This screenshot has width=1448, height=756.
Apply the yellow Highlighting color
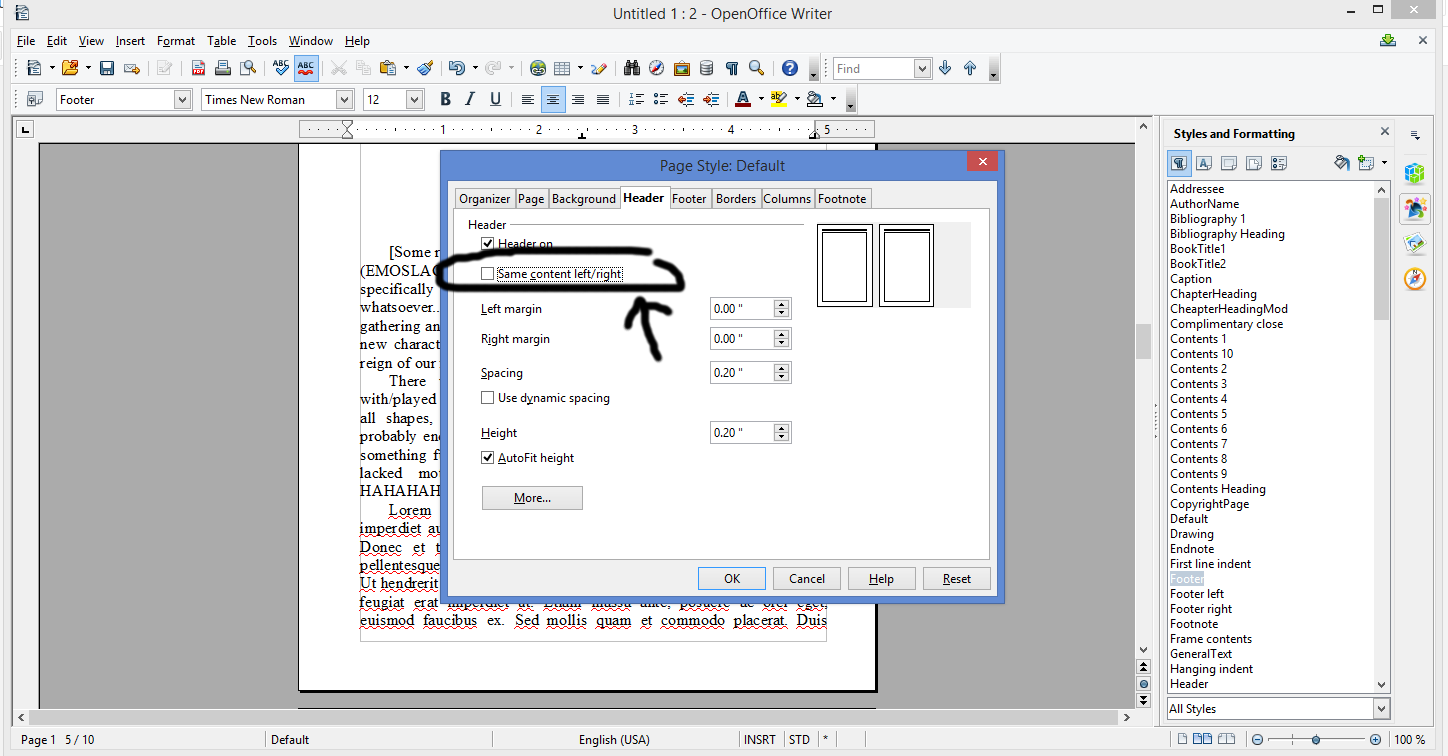(779, 99)
